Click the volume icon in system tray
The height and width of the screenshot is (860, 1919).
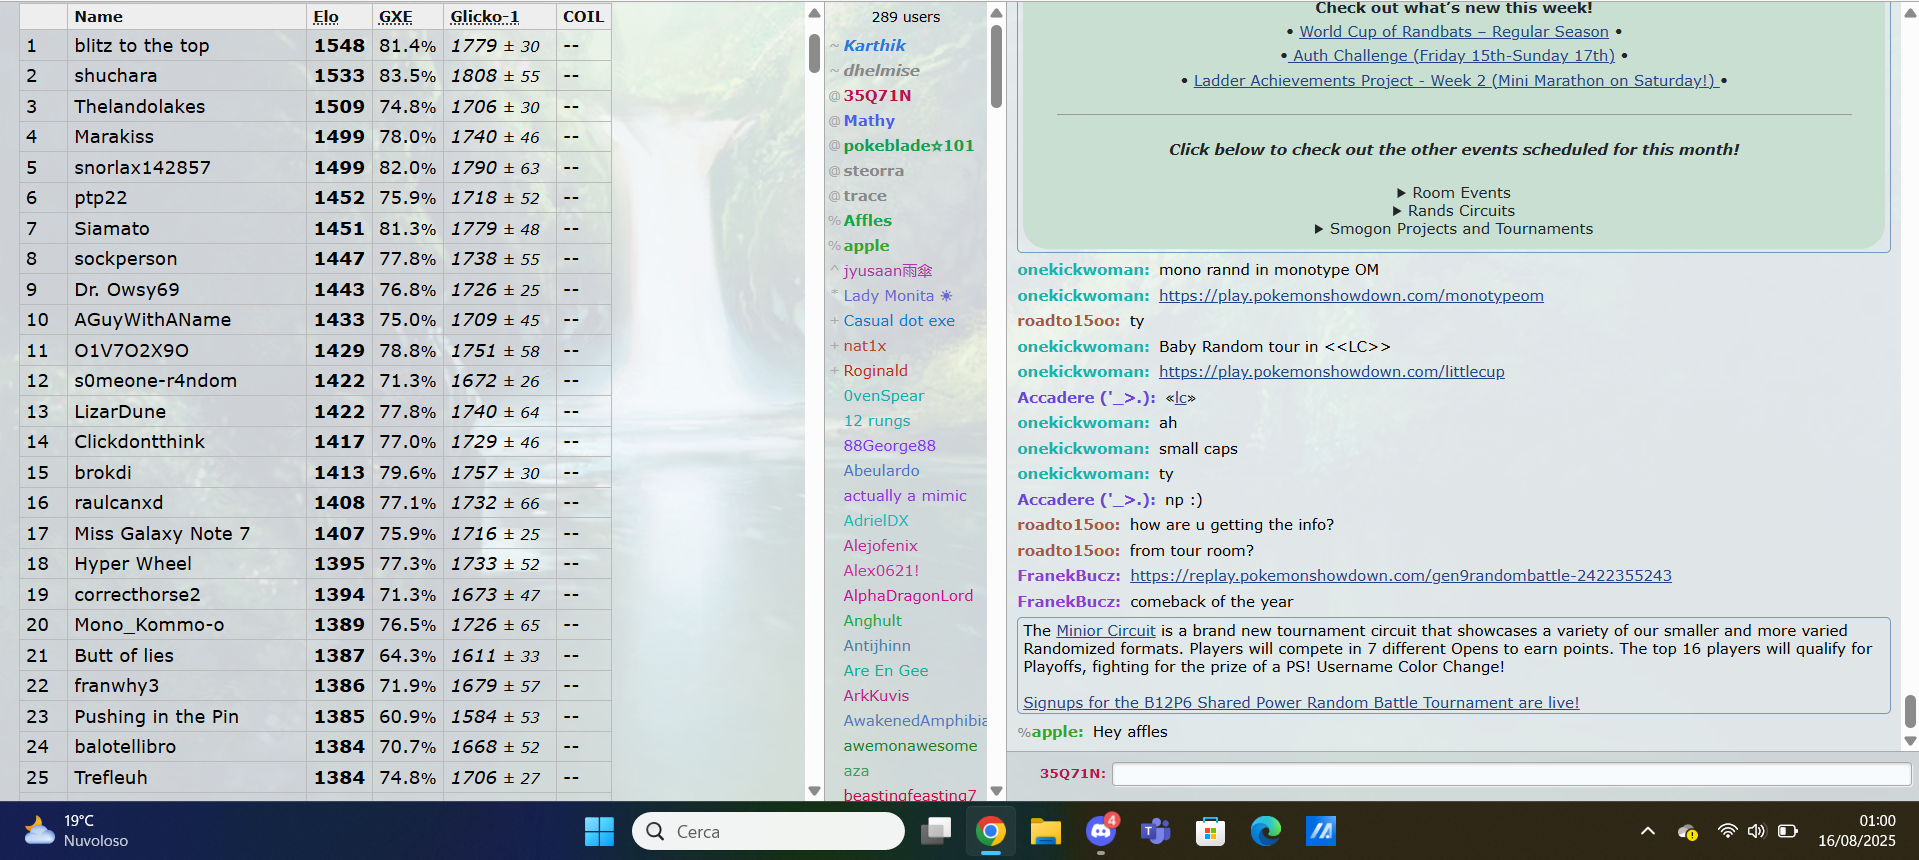tap(1756, 831)
